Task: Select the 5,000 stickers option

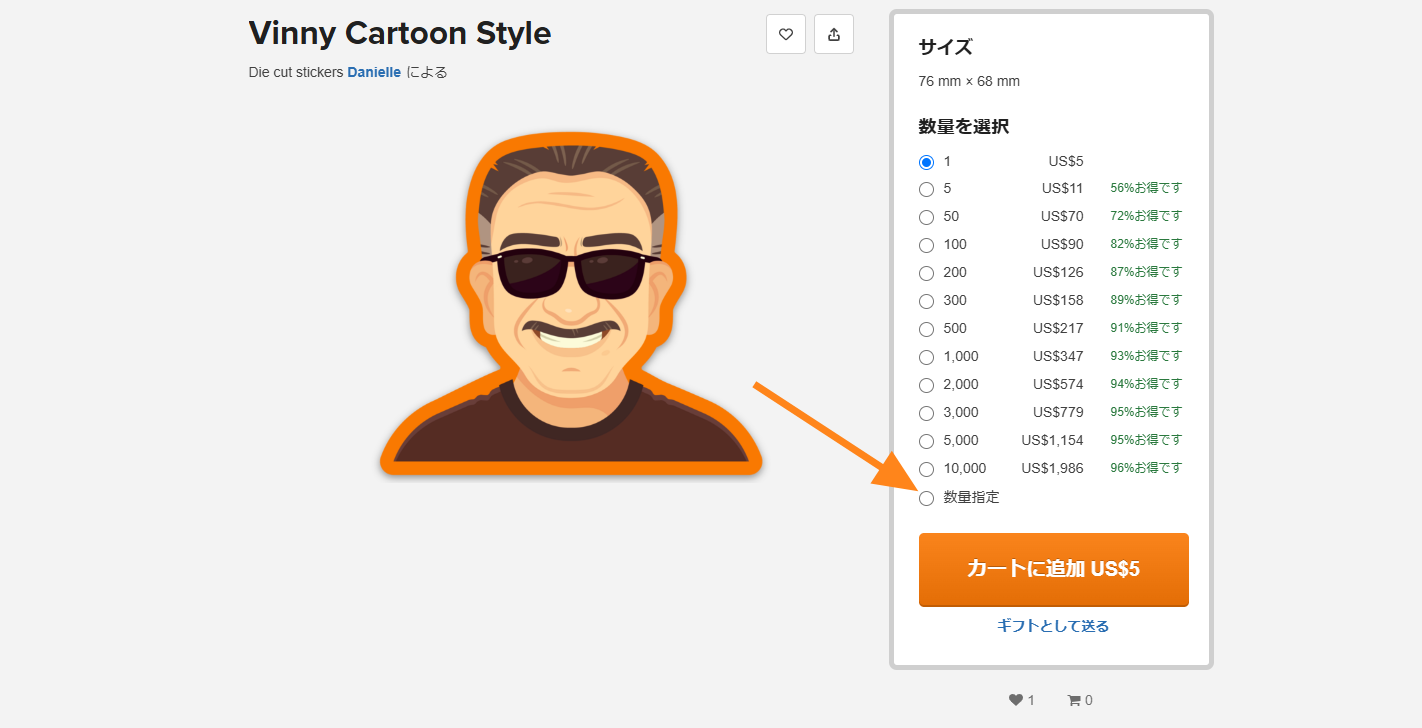Action: tap(926, 441)
